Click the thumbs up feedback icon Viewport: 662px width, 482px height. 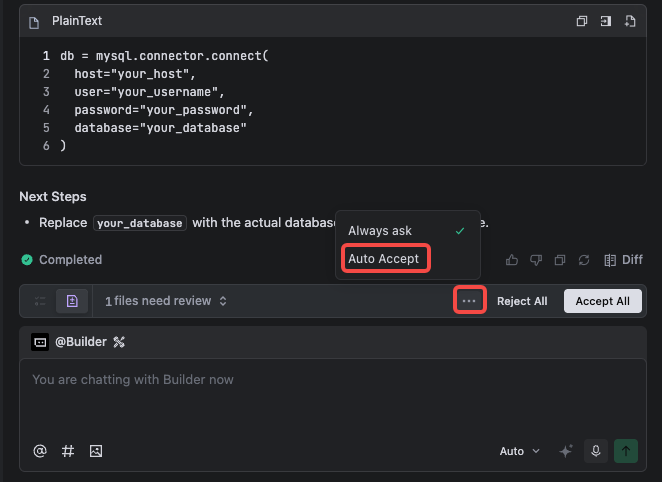[513, 260]
